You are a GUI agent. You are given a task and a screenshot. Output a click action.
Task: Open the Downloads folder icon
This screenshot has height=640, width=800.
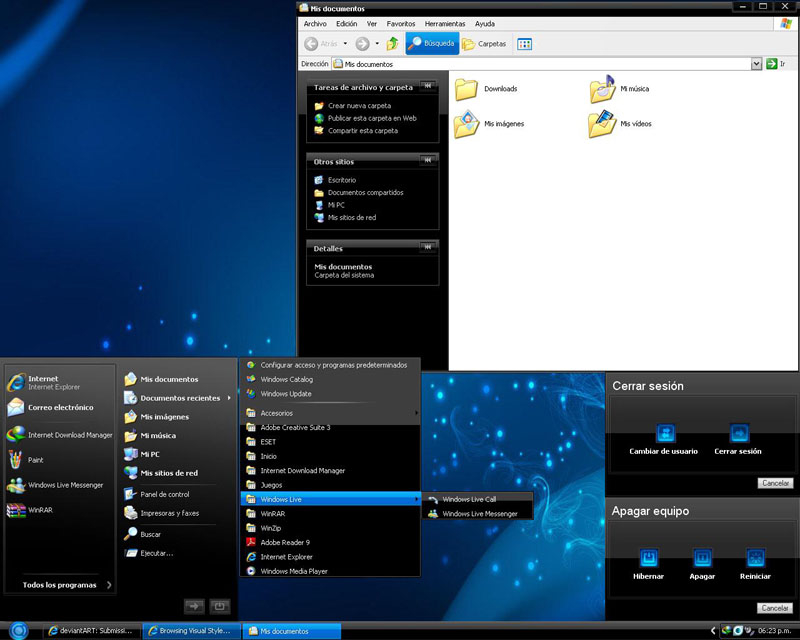pyautogui.click(x=466, y=89)
